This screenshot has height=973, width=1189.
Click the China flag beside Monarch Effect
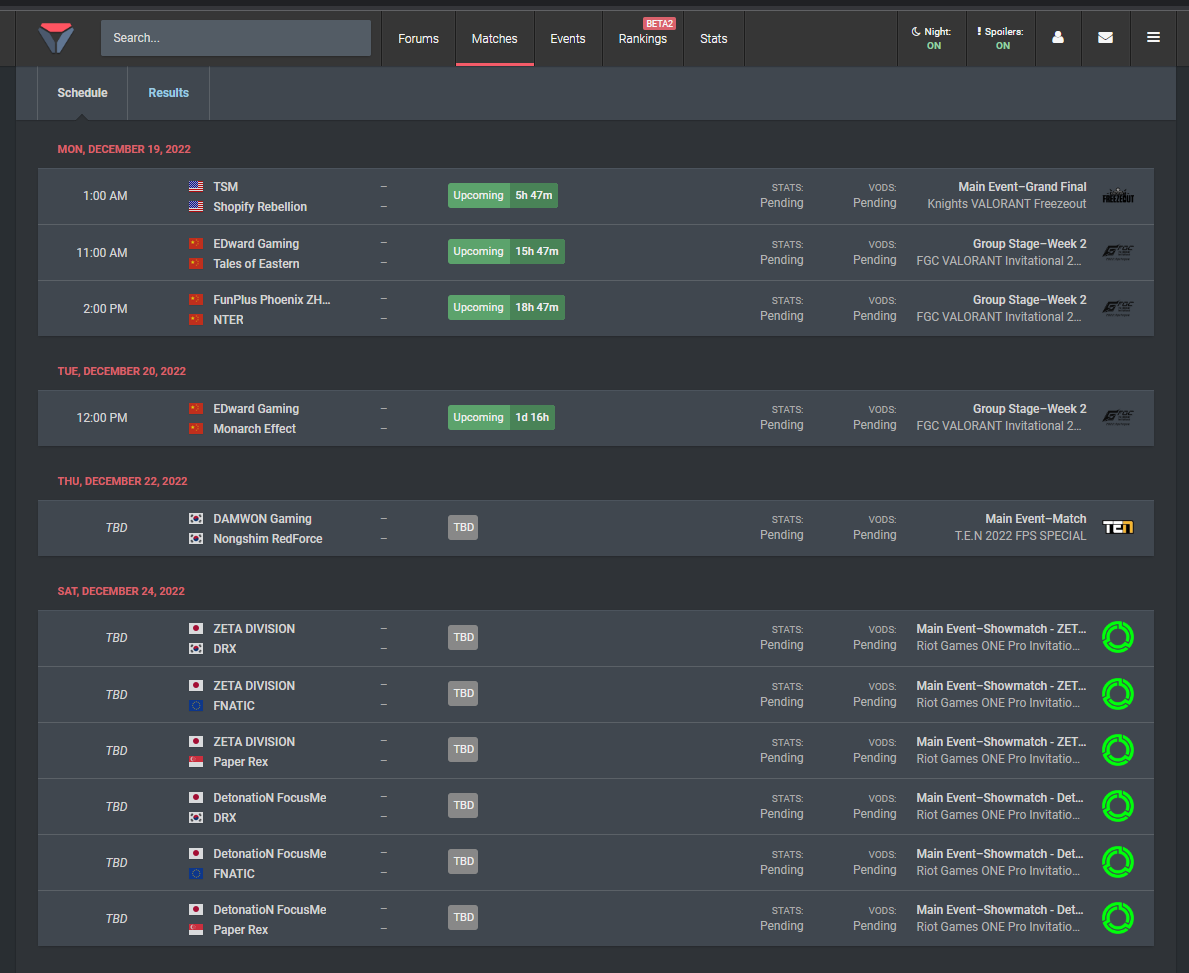tap(196, 428)
